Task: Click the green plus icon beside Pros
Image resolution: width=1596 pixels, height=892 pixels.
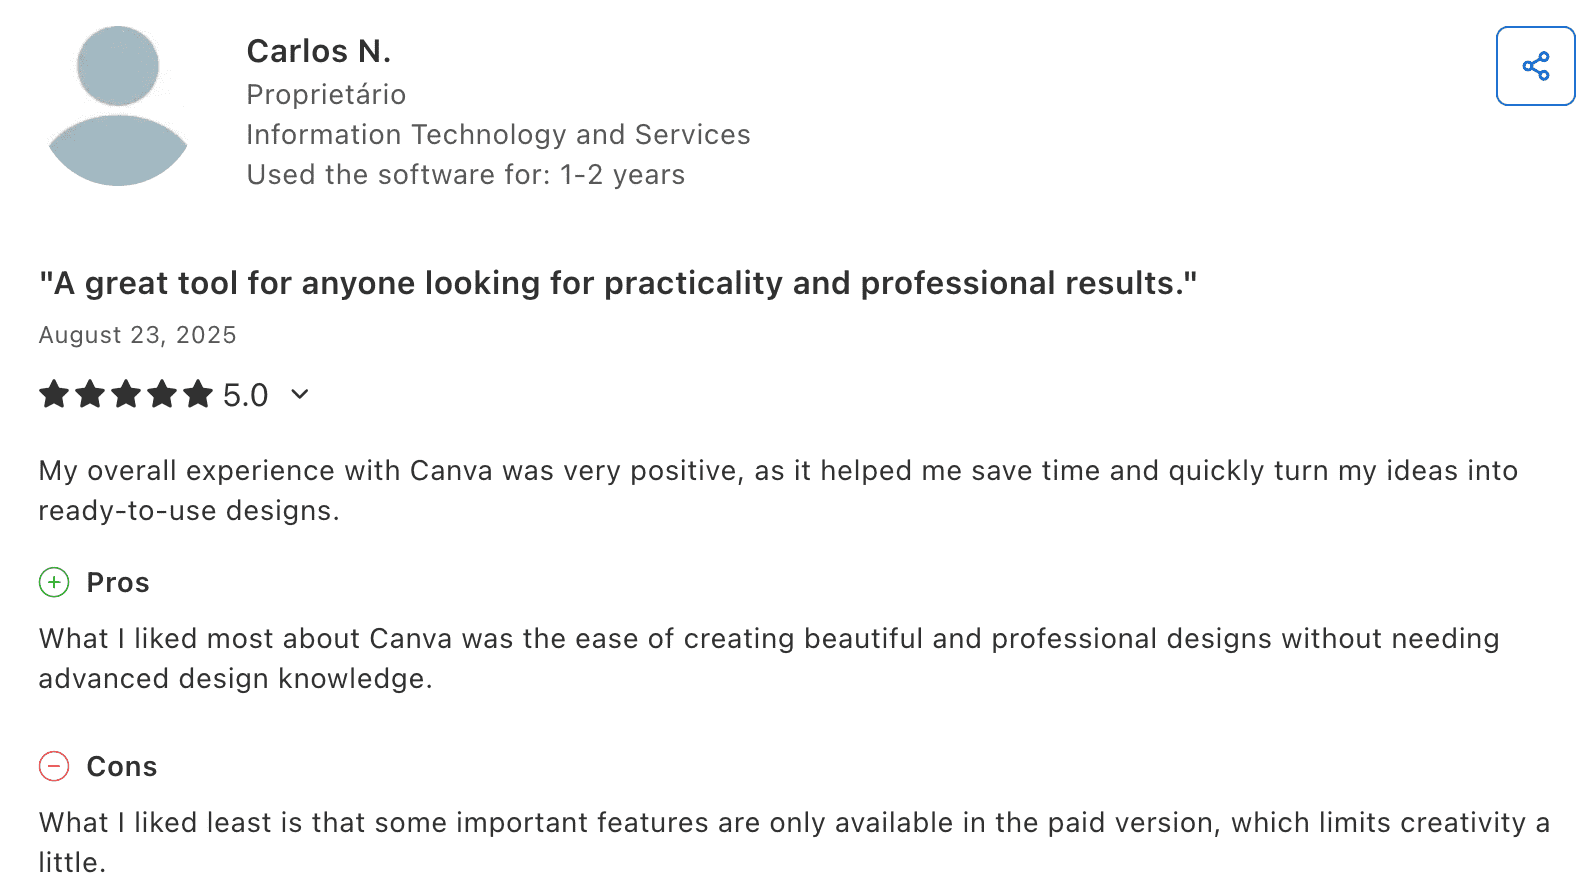Action: pos(54,582)
